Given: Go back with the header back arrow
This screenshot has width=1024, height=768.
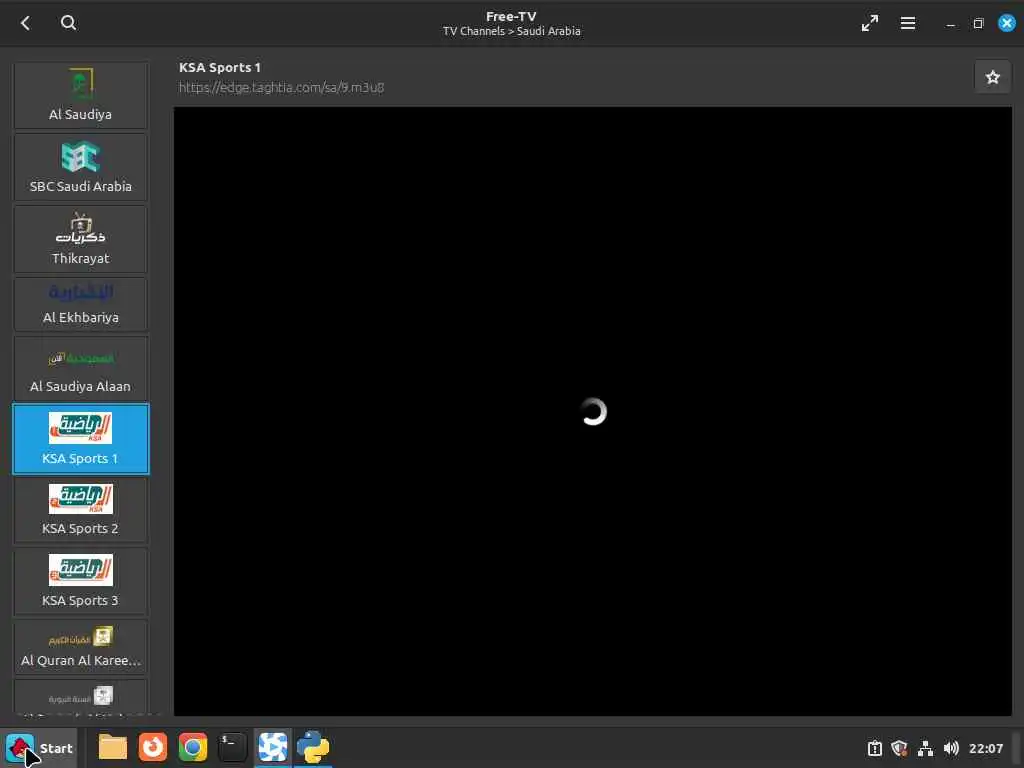Looking at the screenshot, I should click(x=25, y=24).
